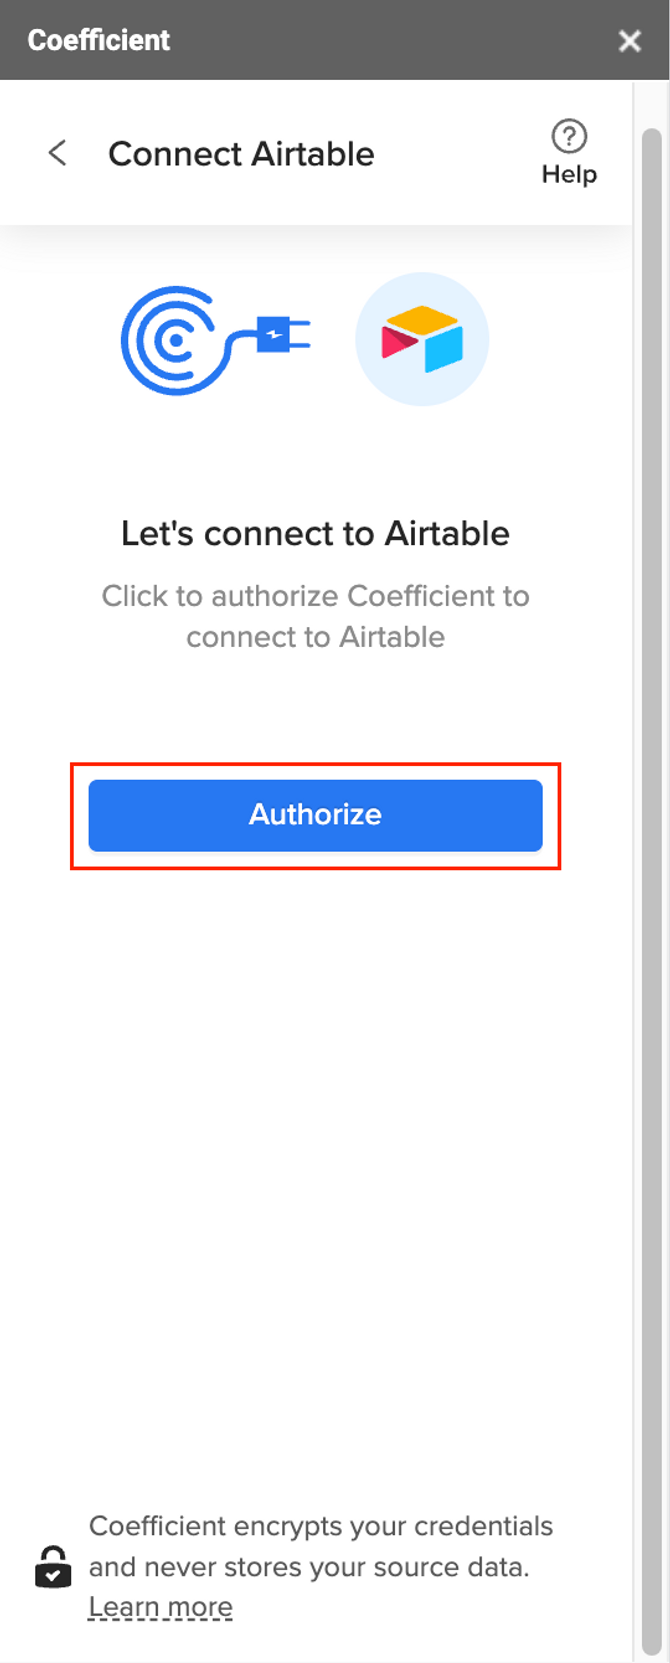
Task: Click the dark gray Coefficient title bar
Action: coord(335,40)
